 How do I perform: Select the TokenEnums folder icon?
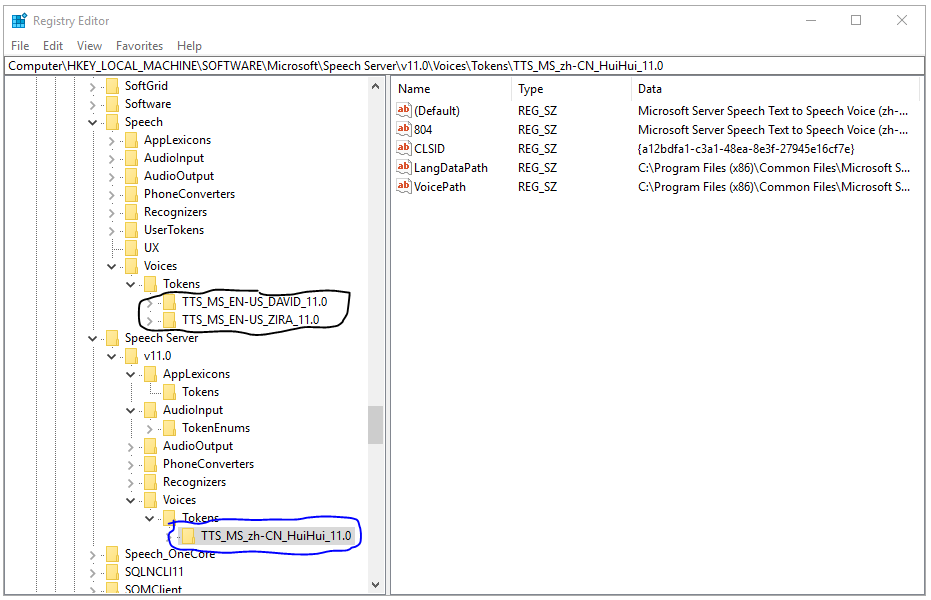point(169,428)
